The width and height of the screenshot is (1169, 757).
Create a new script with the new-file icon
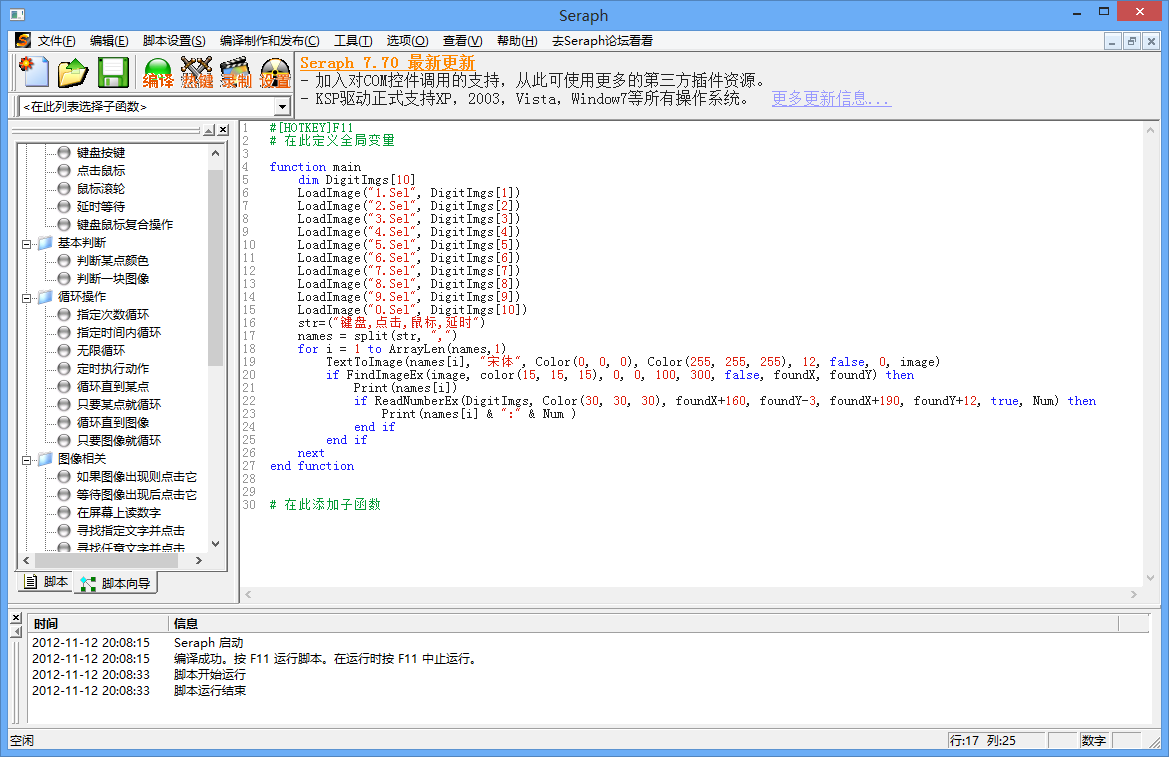click(33, 73)
